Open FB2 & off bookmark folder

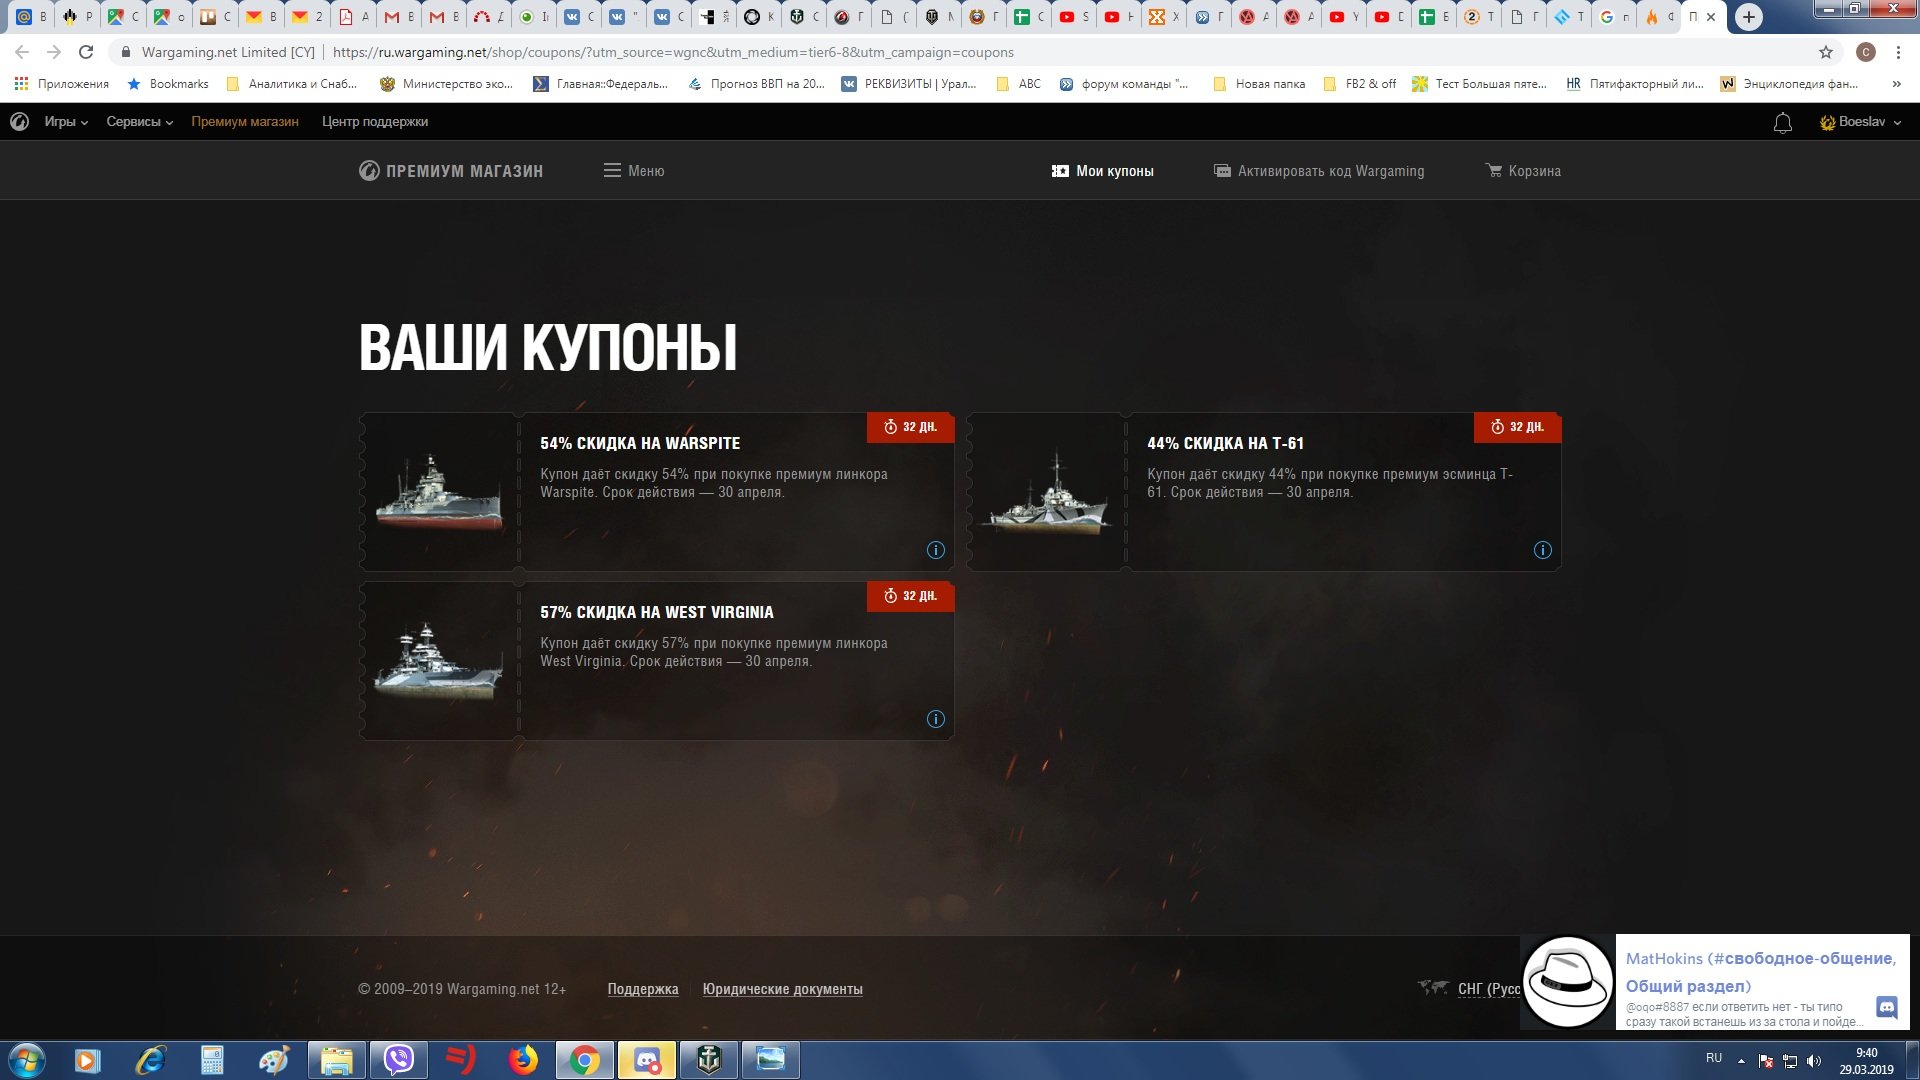tap(1360, 84)
